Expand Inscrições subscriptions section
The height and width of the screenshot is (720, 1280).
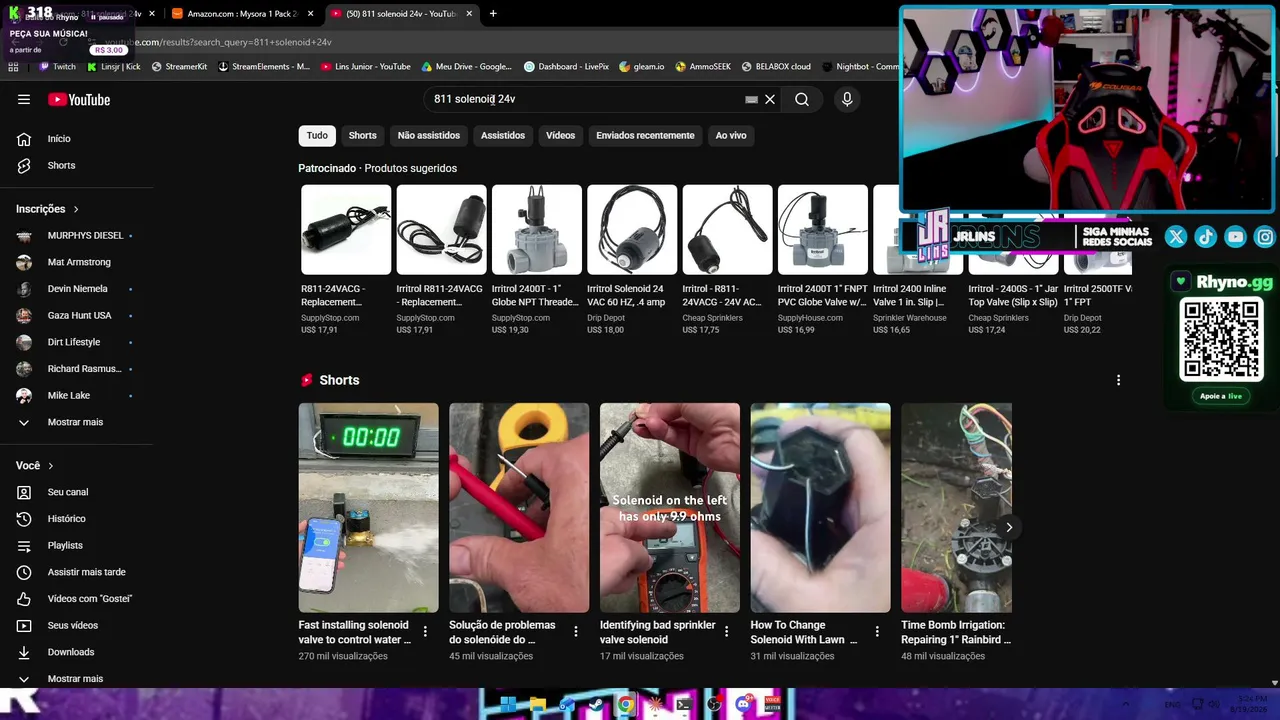point(48,209)
